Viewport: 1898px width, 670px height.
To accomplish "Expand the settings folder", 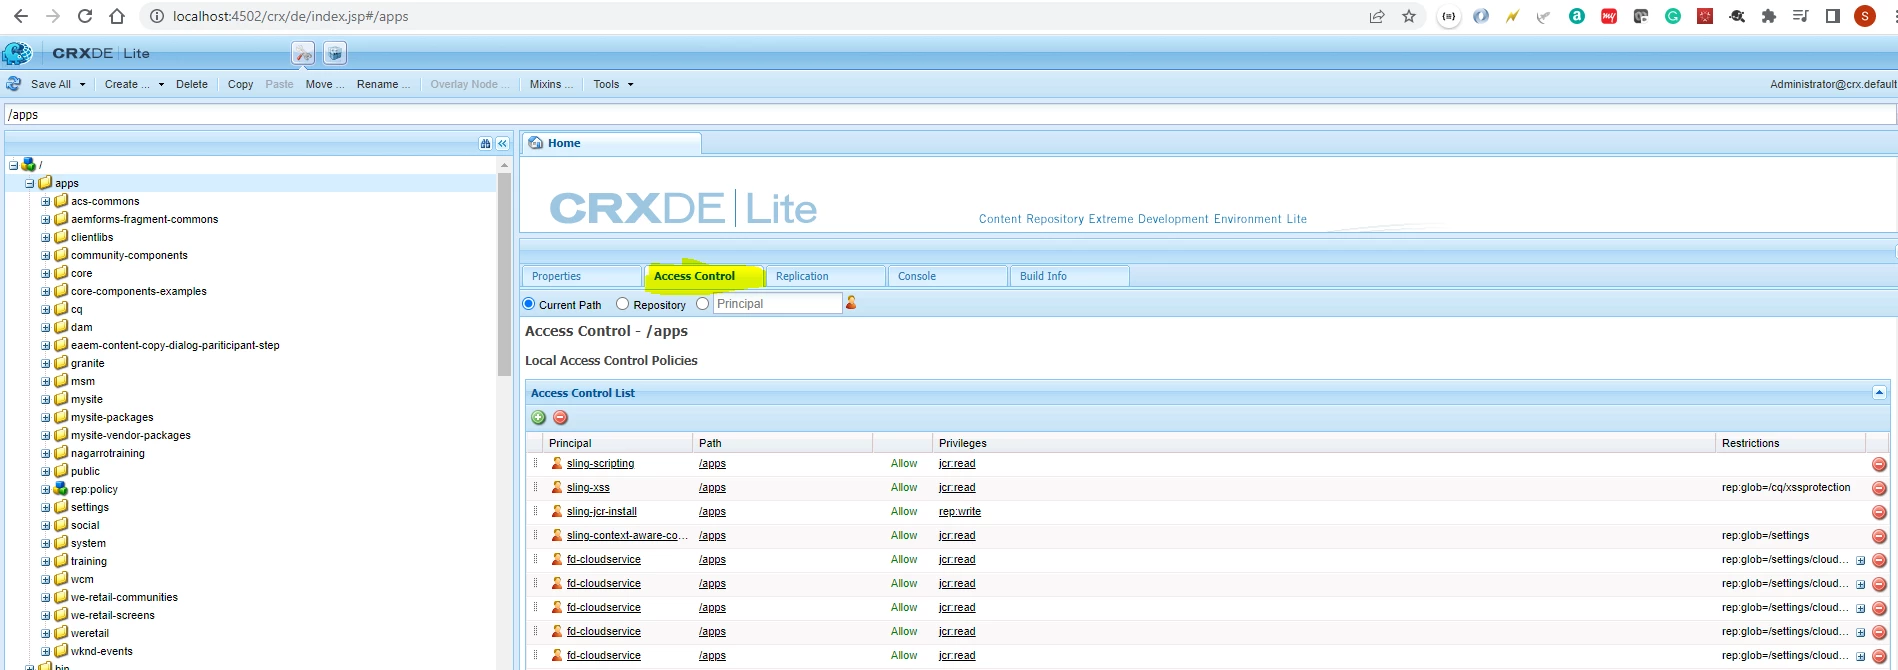I will coord(45,507).
